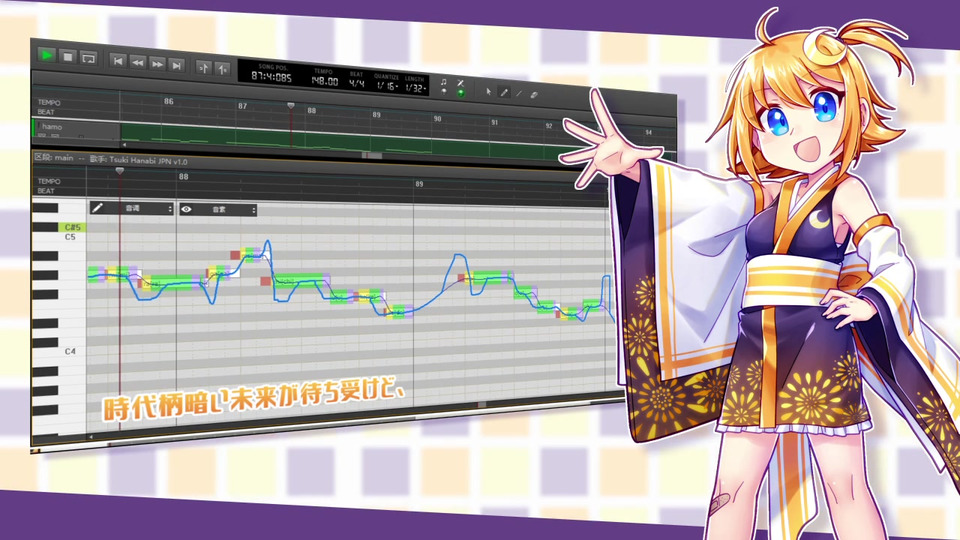Image resolution: width=960 pixels, height=540 pixels.
Task: Click the piano-roll bottom scroll-left arrow
Action: click(91, 437)
